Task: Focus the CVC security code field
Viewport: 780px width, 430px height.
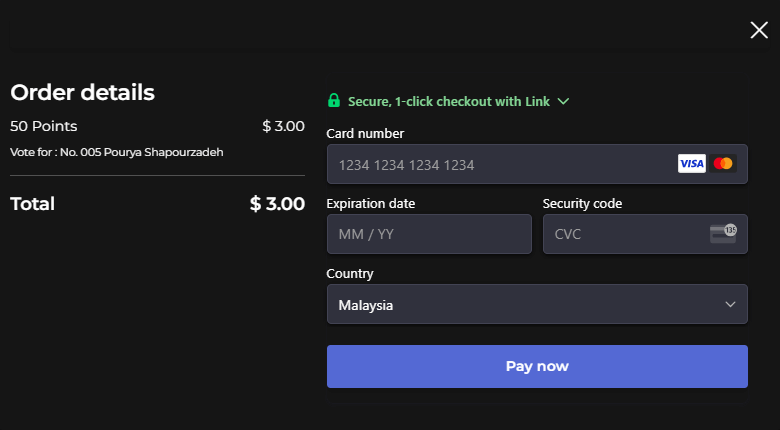Action: 620,234
